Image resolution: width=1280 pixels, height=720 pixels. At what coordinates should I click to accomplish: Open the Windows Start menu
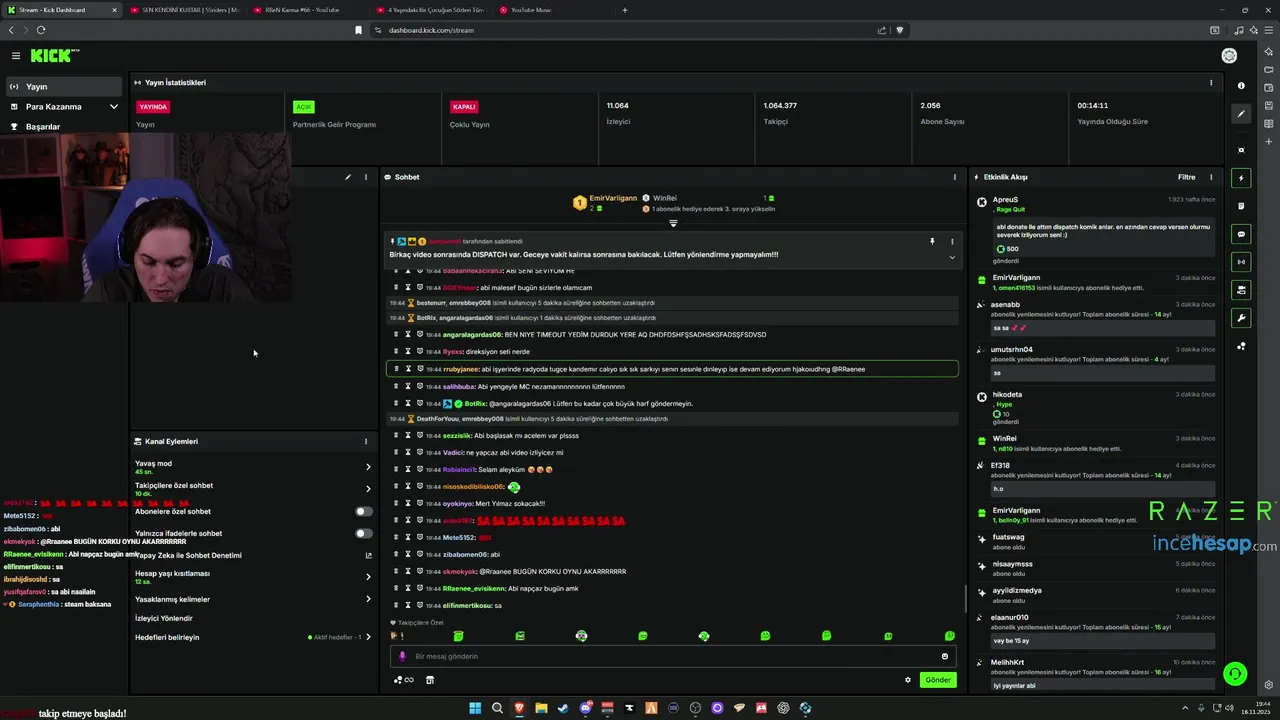tap(475, 708)
